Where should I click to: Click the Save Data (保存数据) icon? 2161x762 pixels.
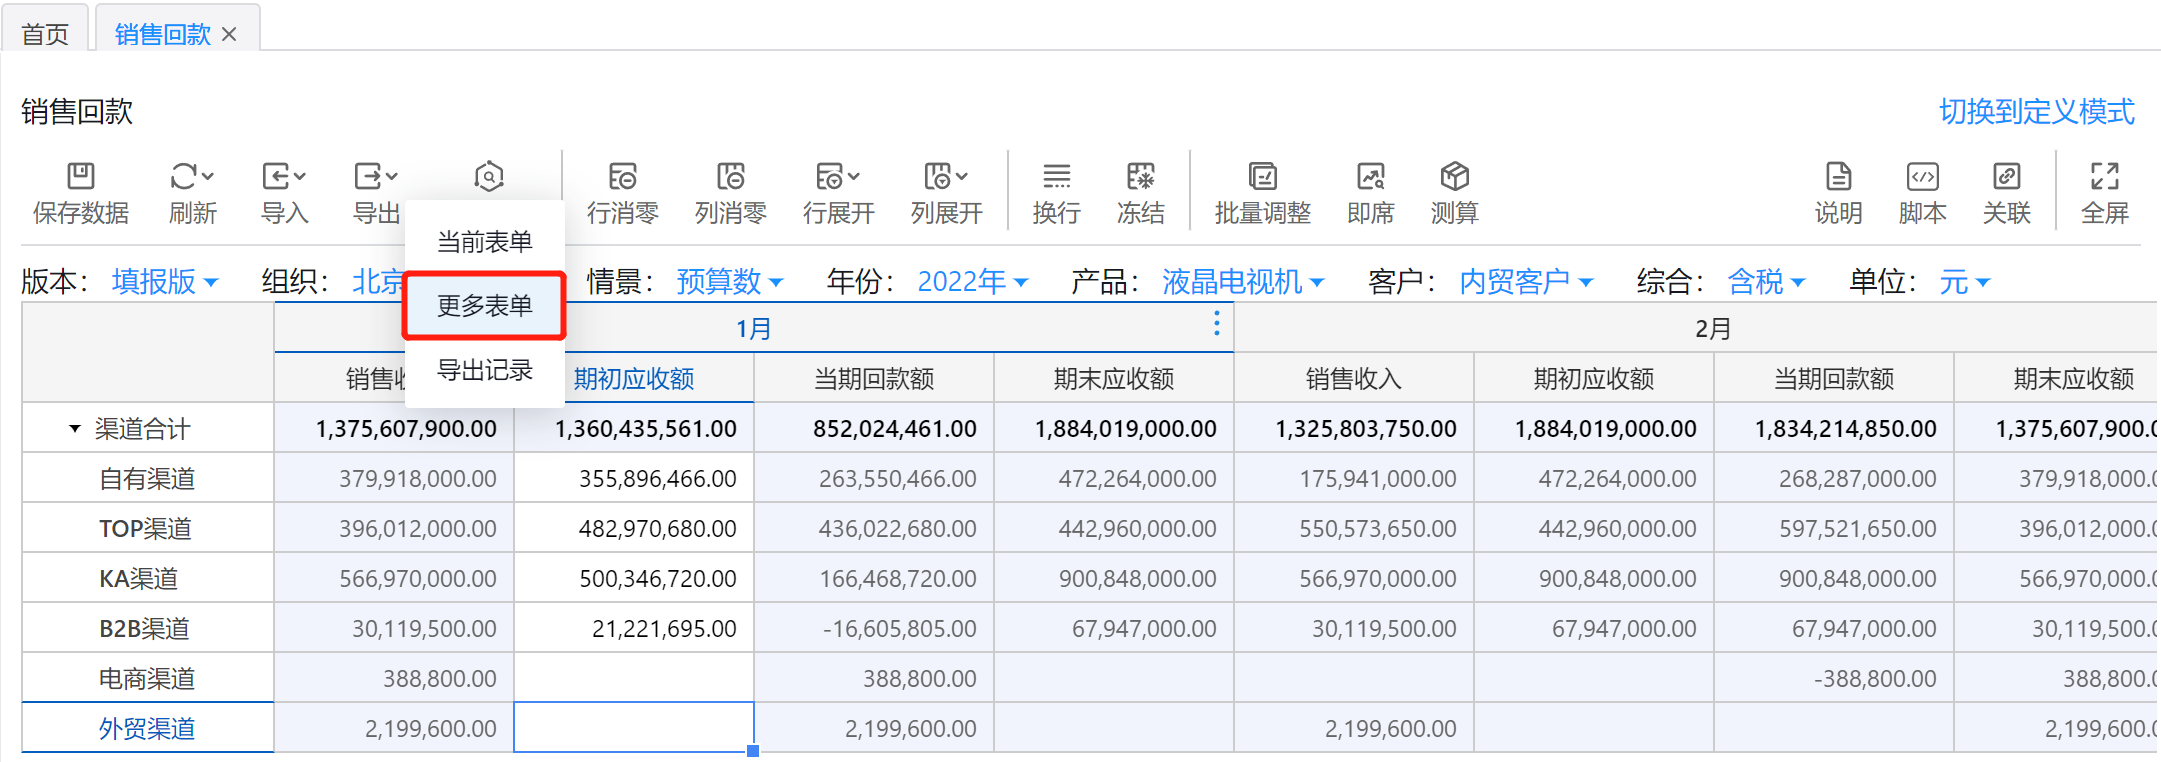tap(80, 178)
